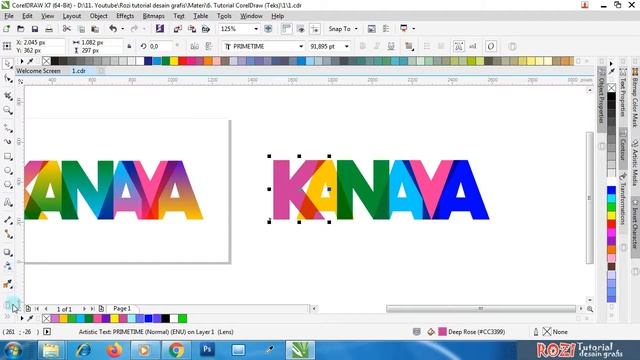
Task: Expand the Undo history dropdown arrow
Action: click(122, 29)
